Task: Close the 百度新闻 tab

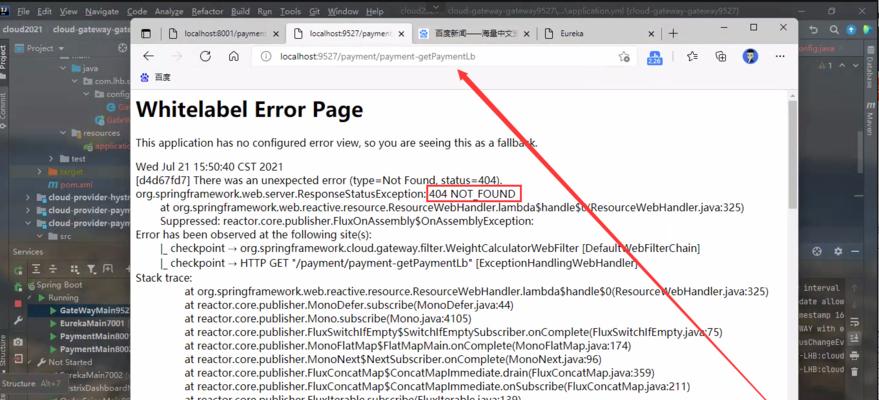Action: coord(526,34)
